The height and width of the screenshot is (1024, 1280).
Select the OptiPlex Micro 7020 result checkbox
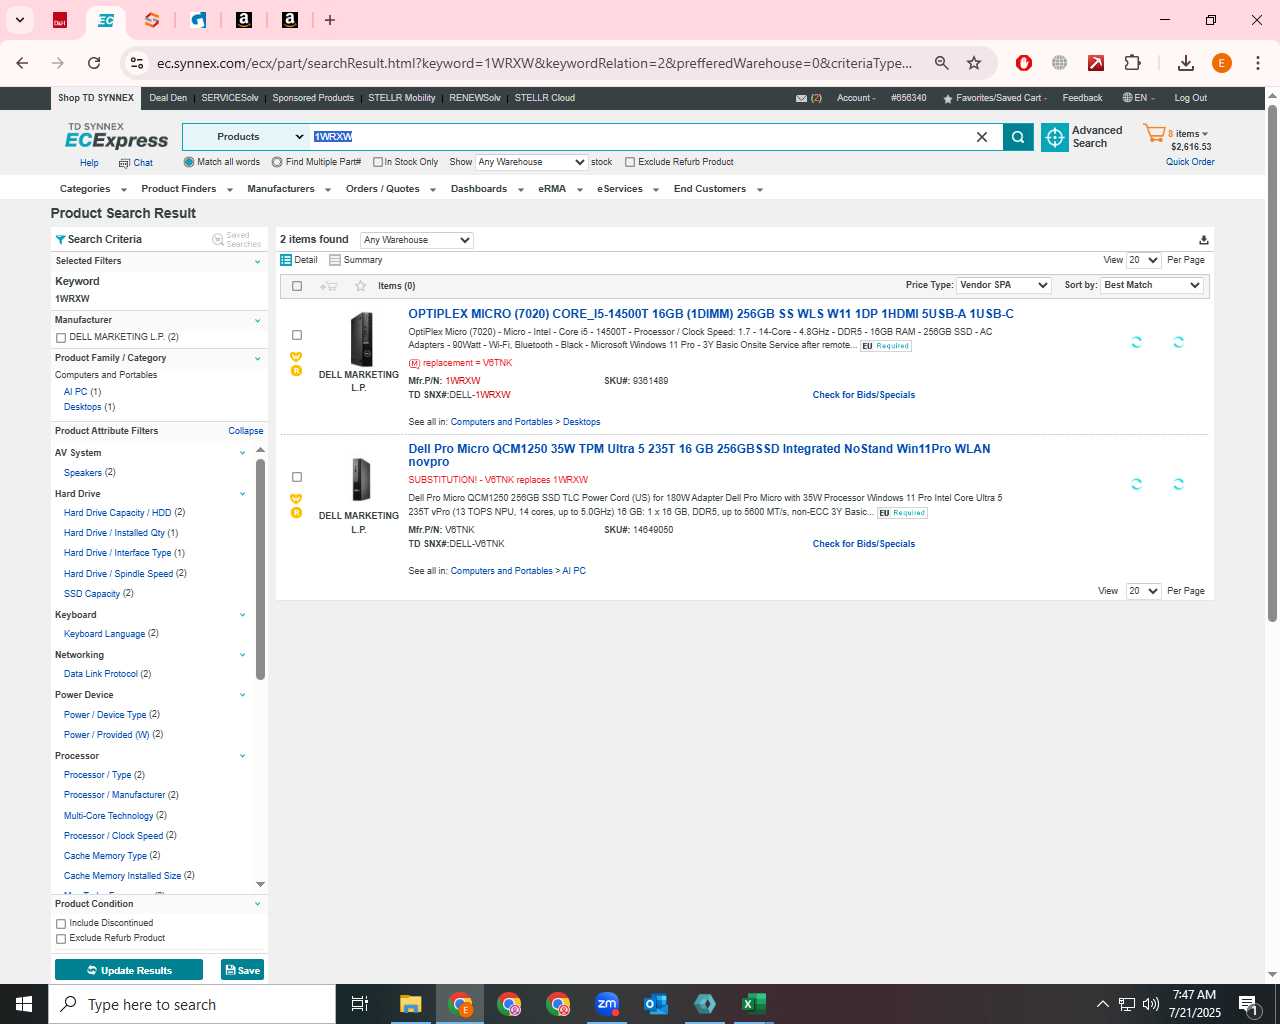[x=297, y=336]
